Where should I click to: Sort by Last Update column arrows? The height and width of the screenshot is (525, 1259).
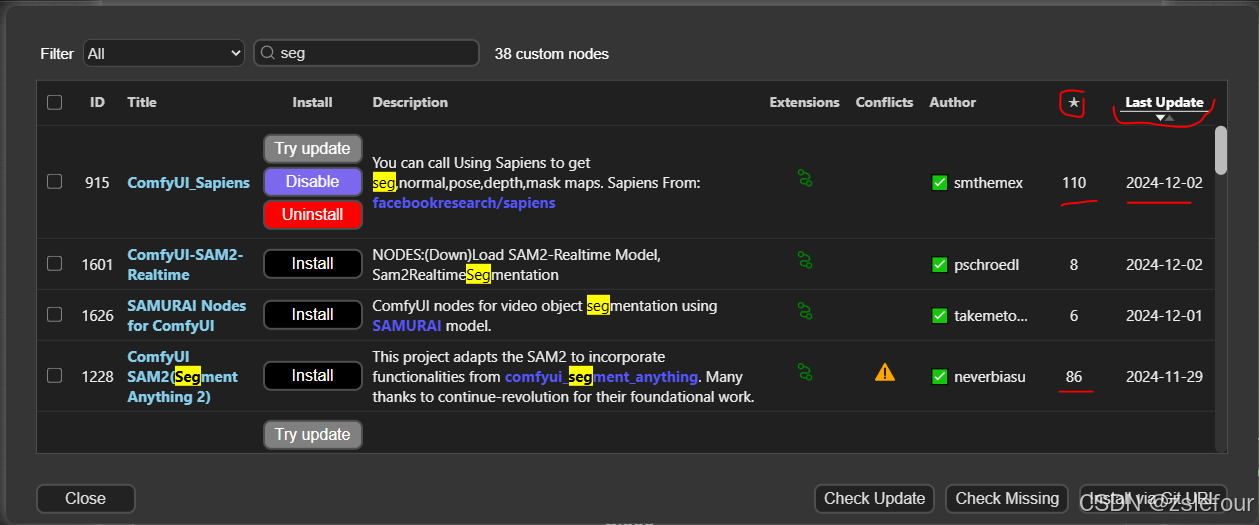coord(1164,118)
